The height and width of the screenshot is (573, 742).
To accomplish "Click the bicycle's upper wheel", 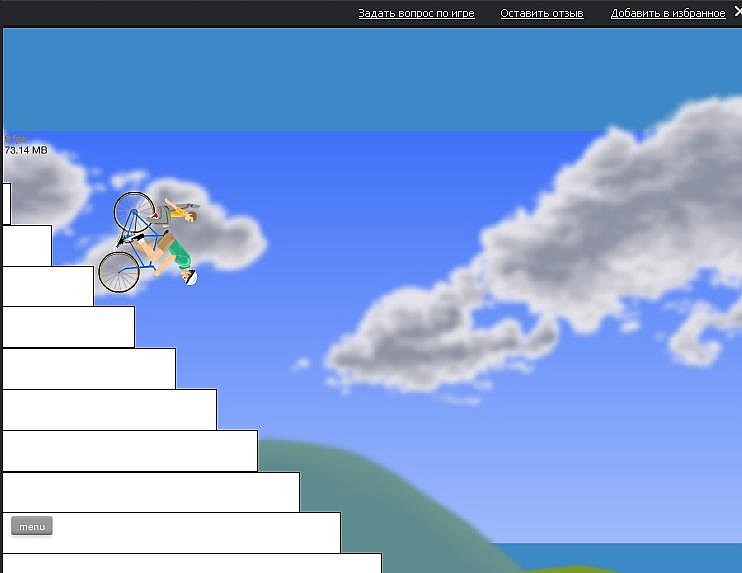I will 134,212.
